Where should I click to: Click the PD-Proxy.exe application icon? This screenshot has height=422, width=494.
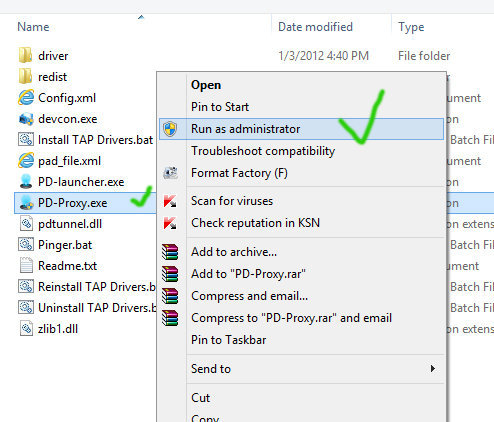point(26,203)
